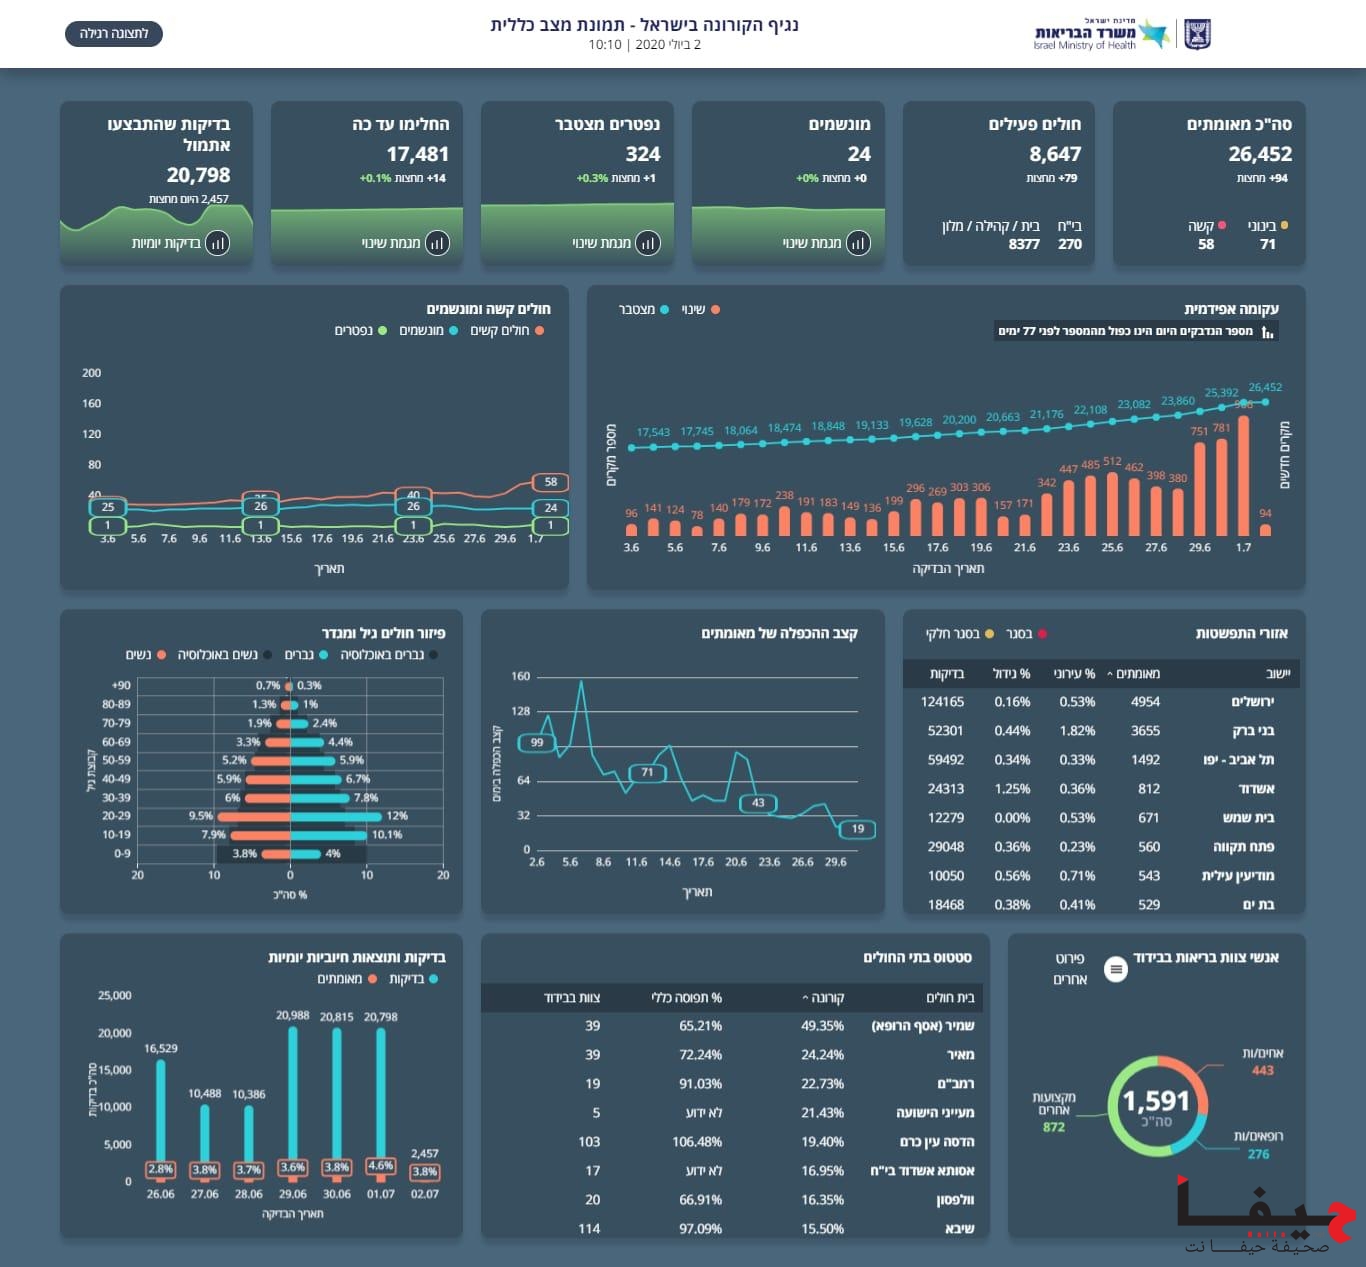
Task: Click trend chart icon in deaths (נפטרים מצטבר) card
Action: tap(648, 243)
